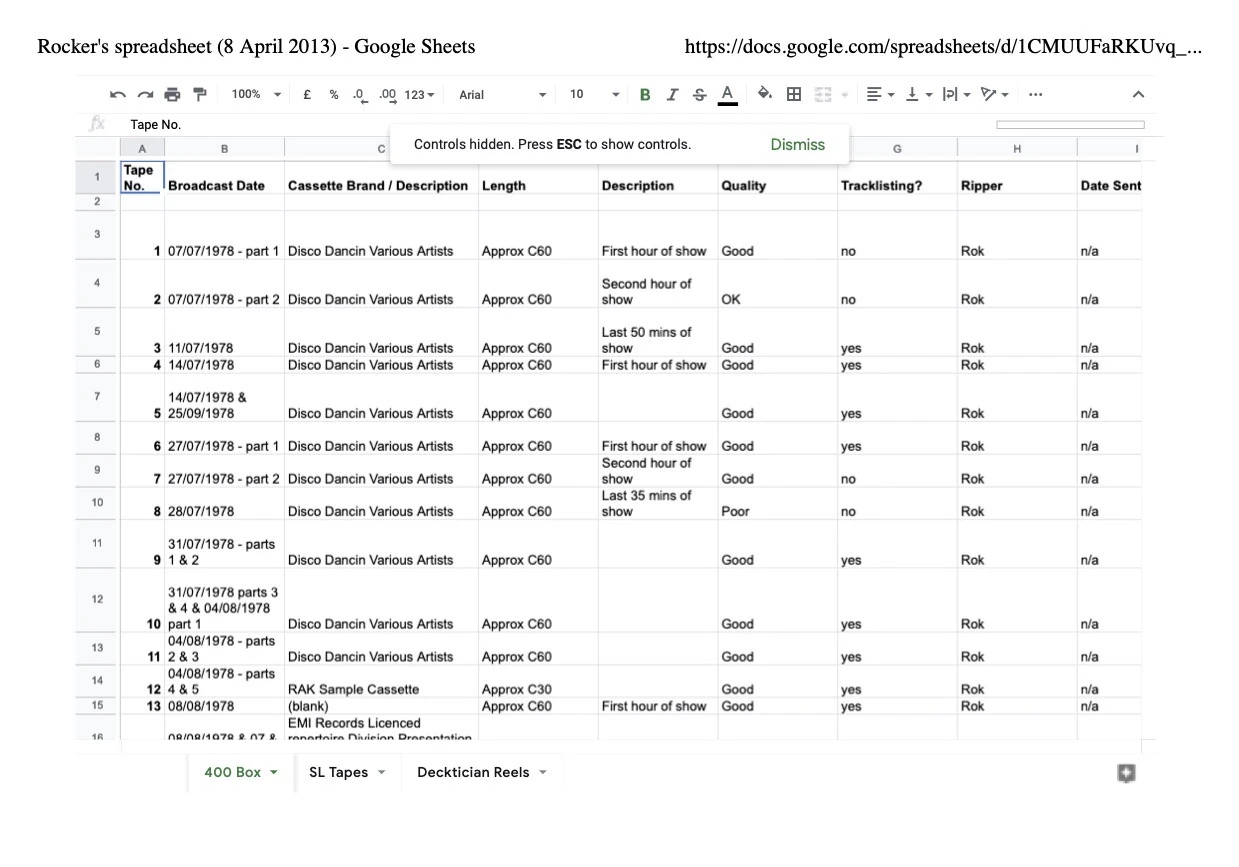Toggle Bold formatting
Image resolution: width=1239 pixels, height=867 pixels.
(645, 95)
